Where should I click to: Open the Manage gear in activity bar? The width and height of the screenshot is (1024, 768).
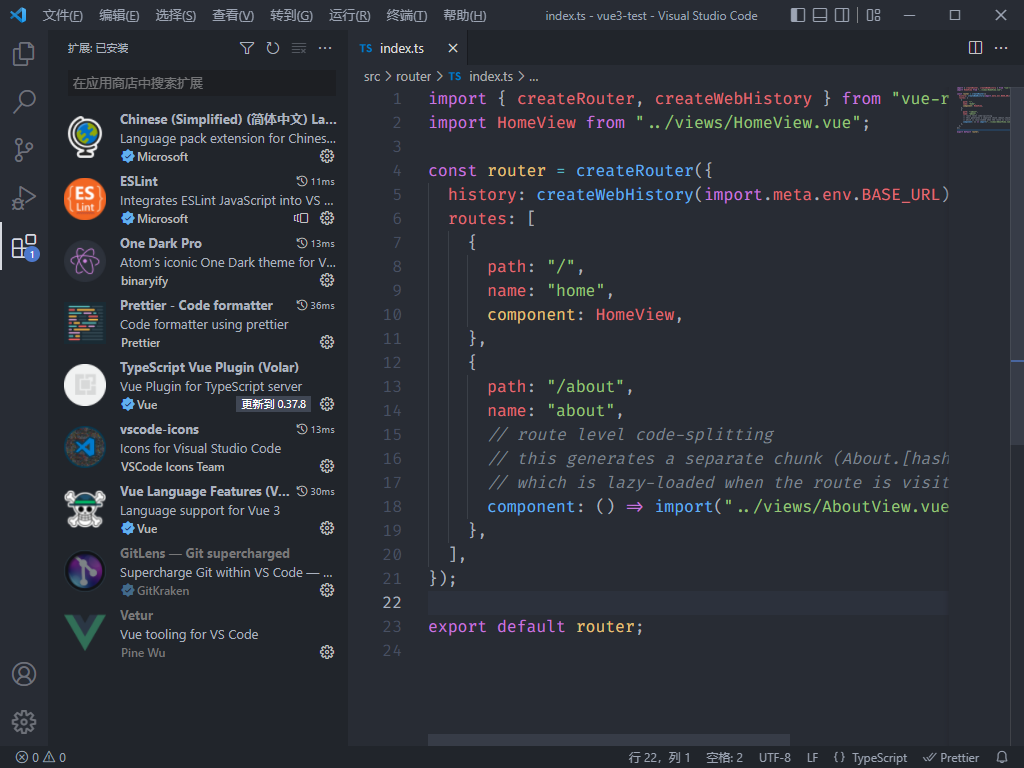coord(24,722)
